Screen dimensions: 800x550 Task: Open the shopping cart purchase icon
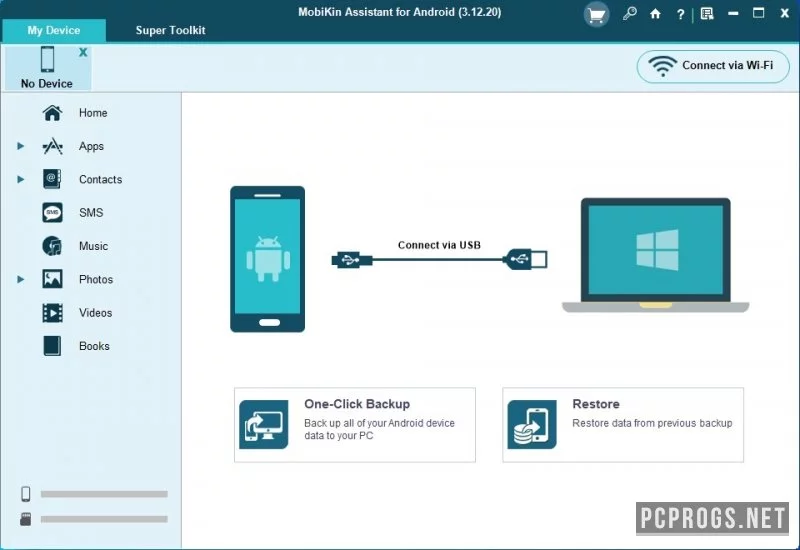point(596,14)
